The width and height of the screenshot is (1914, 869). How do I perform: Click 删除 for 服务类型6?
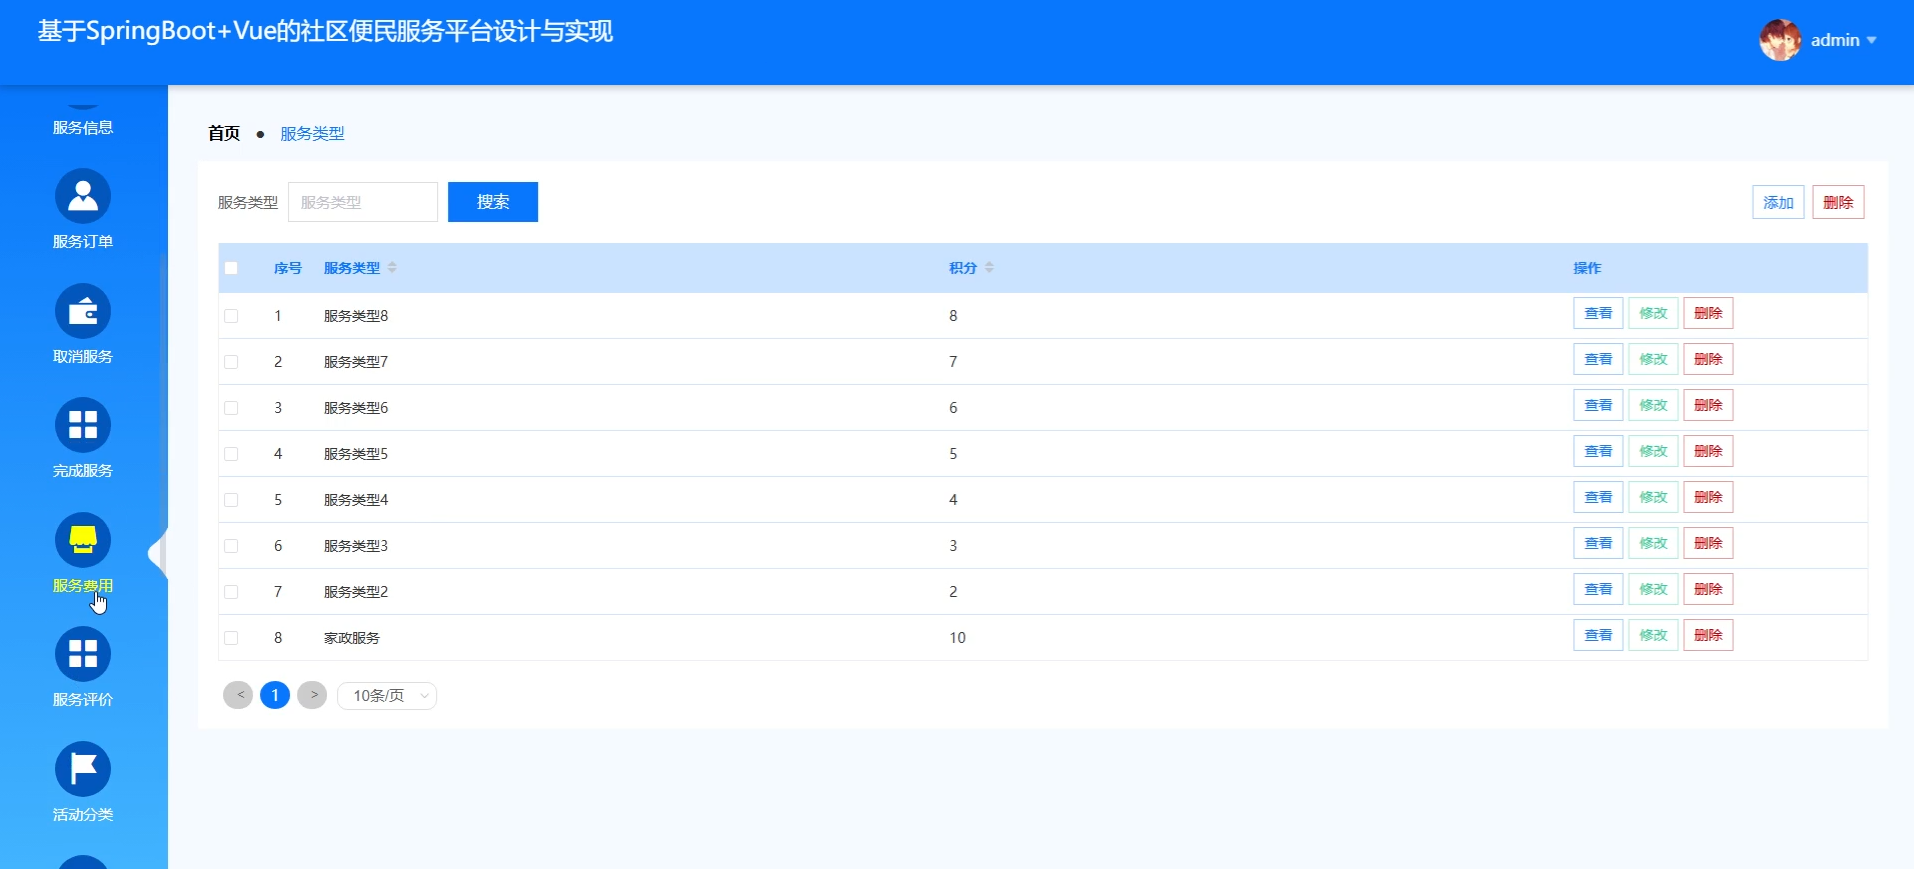tap(1708, 405)
